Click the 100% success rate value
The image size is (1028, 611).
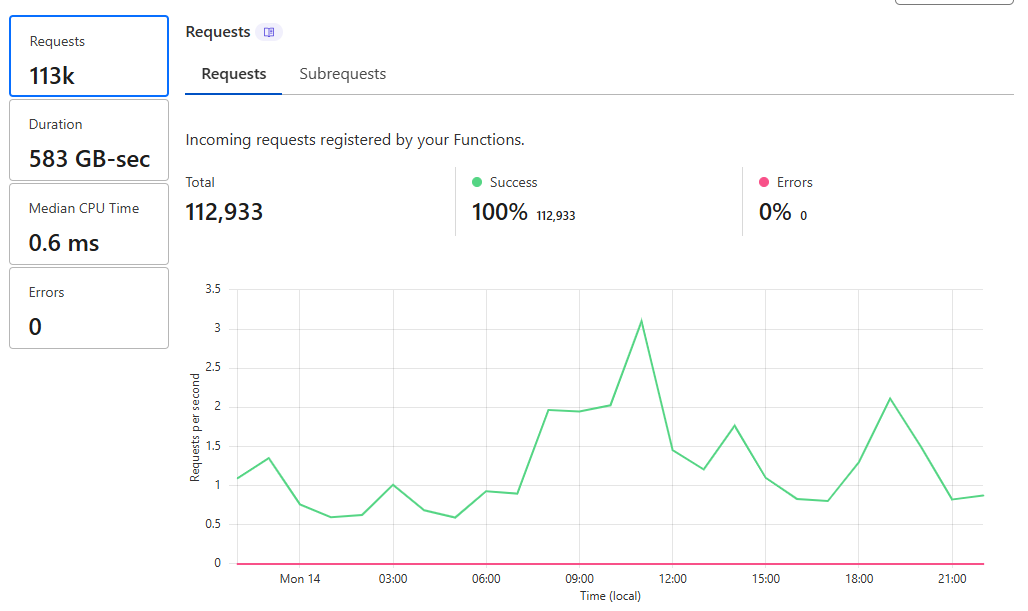tap(499, 212)
